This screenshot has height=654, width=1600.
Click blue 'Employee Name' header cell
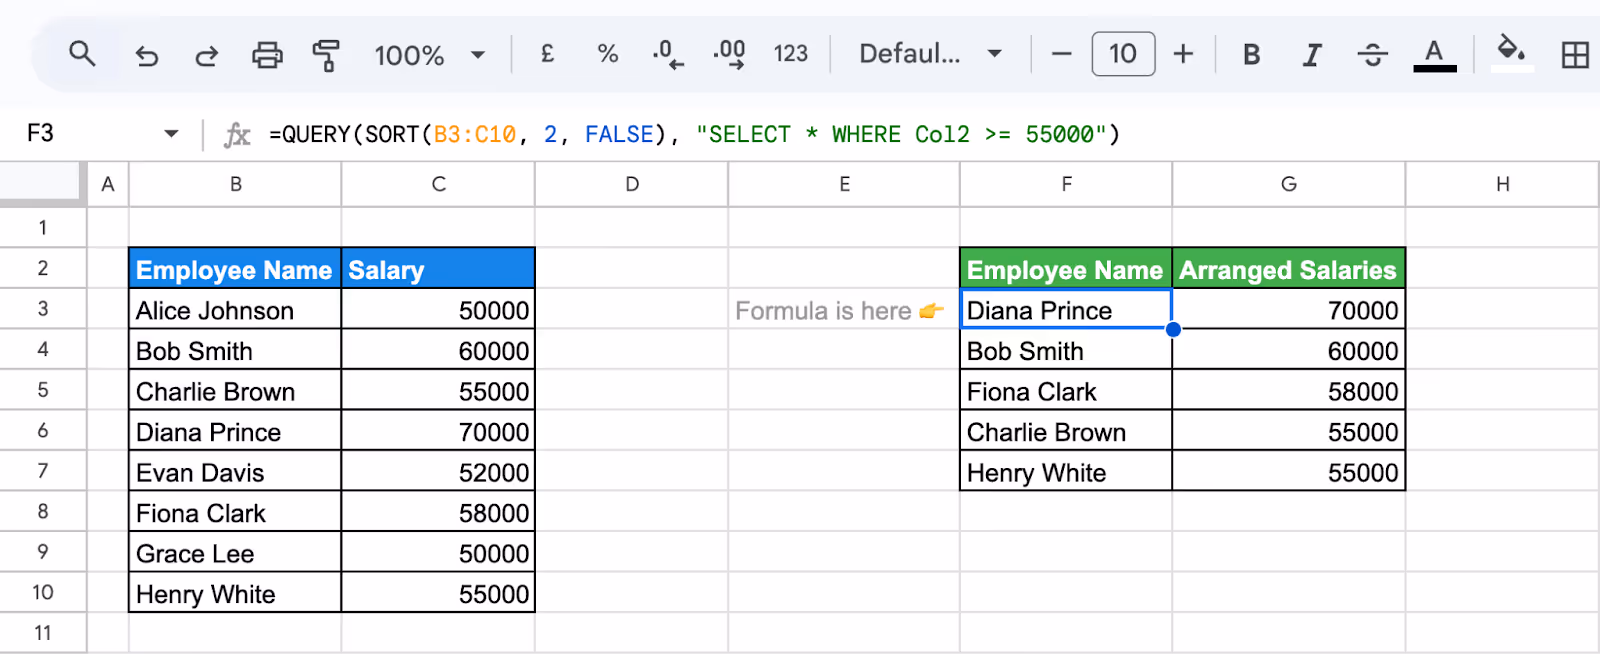pyautogui.click(x=235, y=269)
